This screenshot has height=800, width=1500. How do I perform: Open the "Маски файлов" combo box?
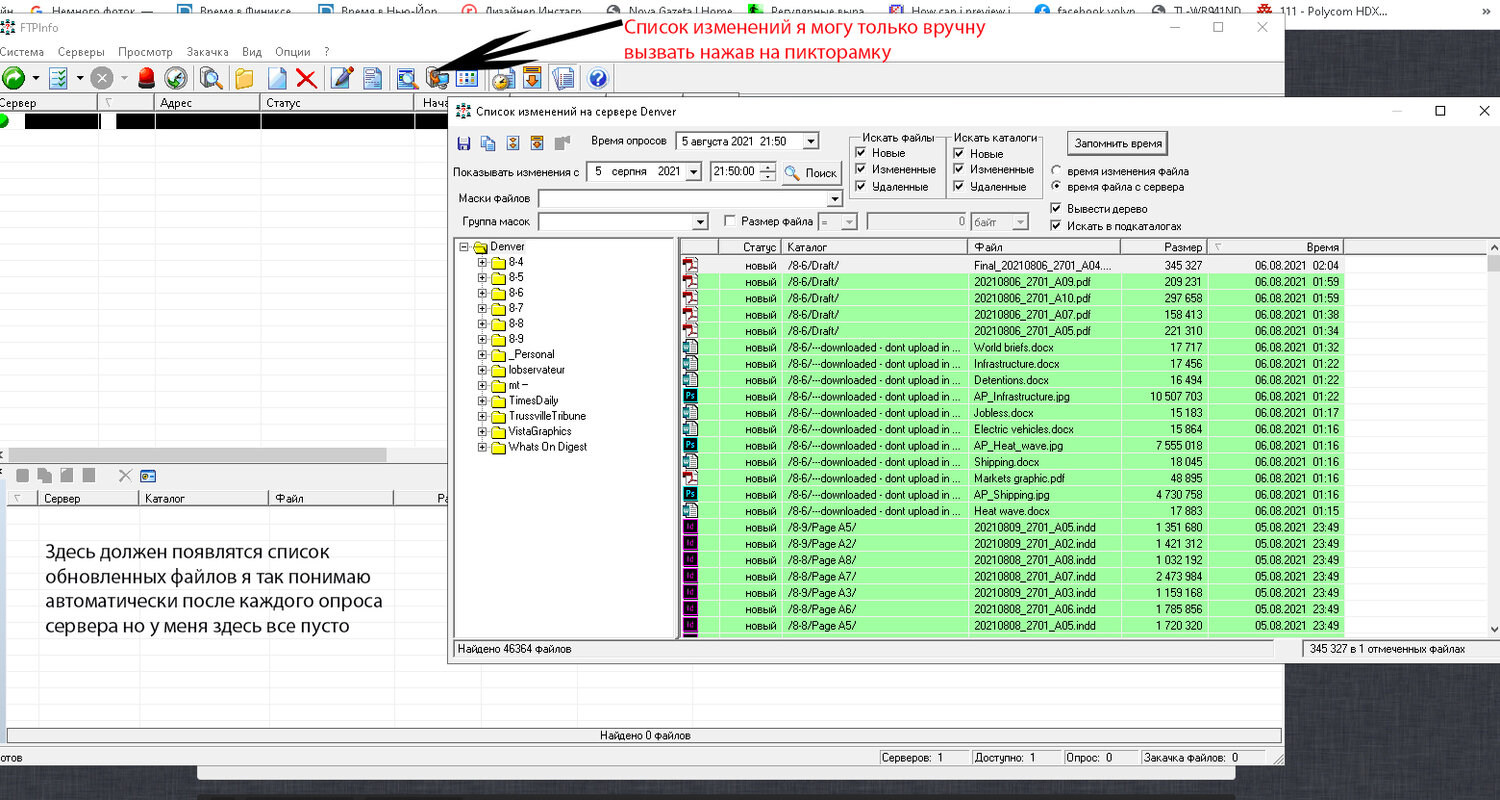690,198
